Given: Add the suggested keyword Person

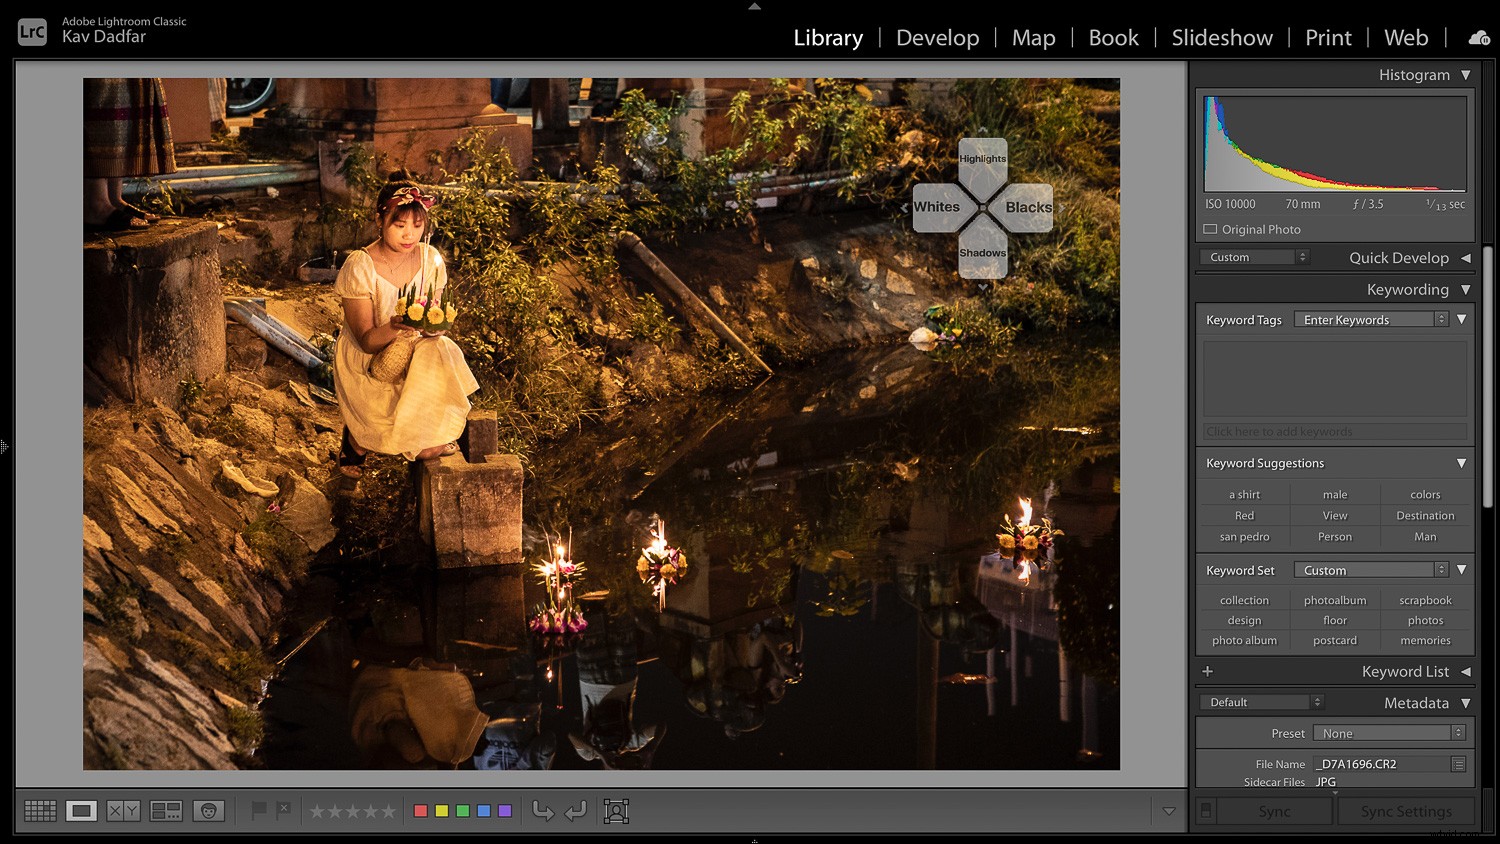Looking at the screenshot, I should click(x=1334, y=536).
